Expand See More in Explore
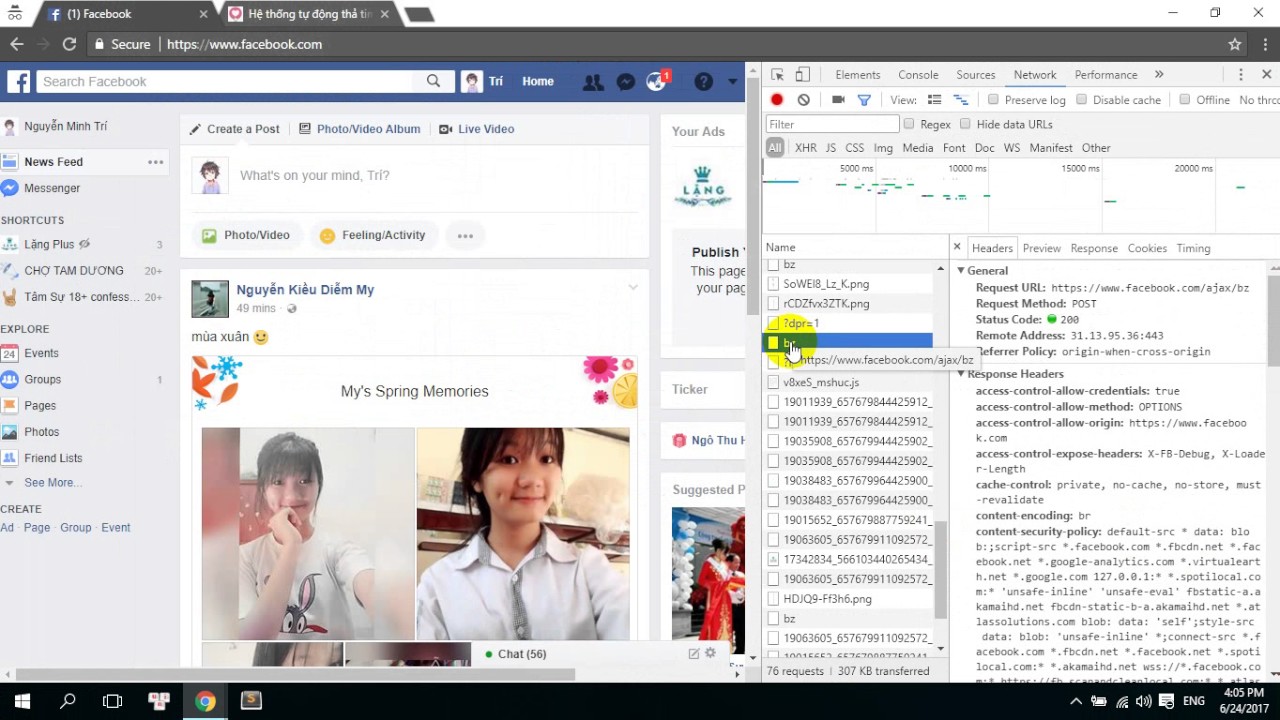The width and height of the screenshot is (1280, 720). [52, 482]
